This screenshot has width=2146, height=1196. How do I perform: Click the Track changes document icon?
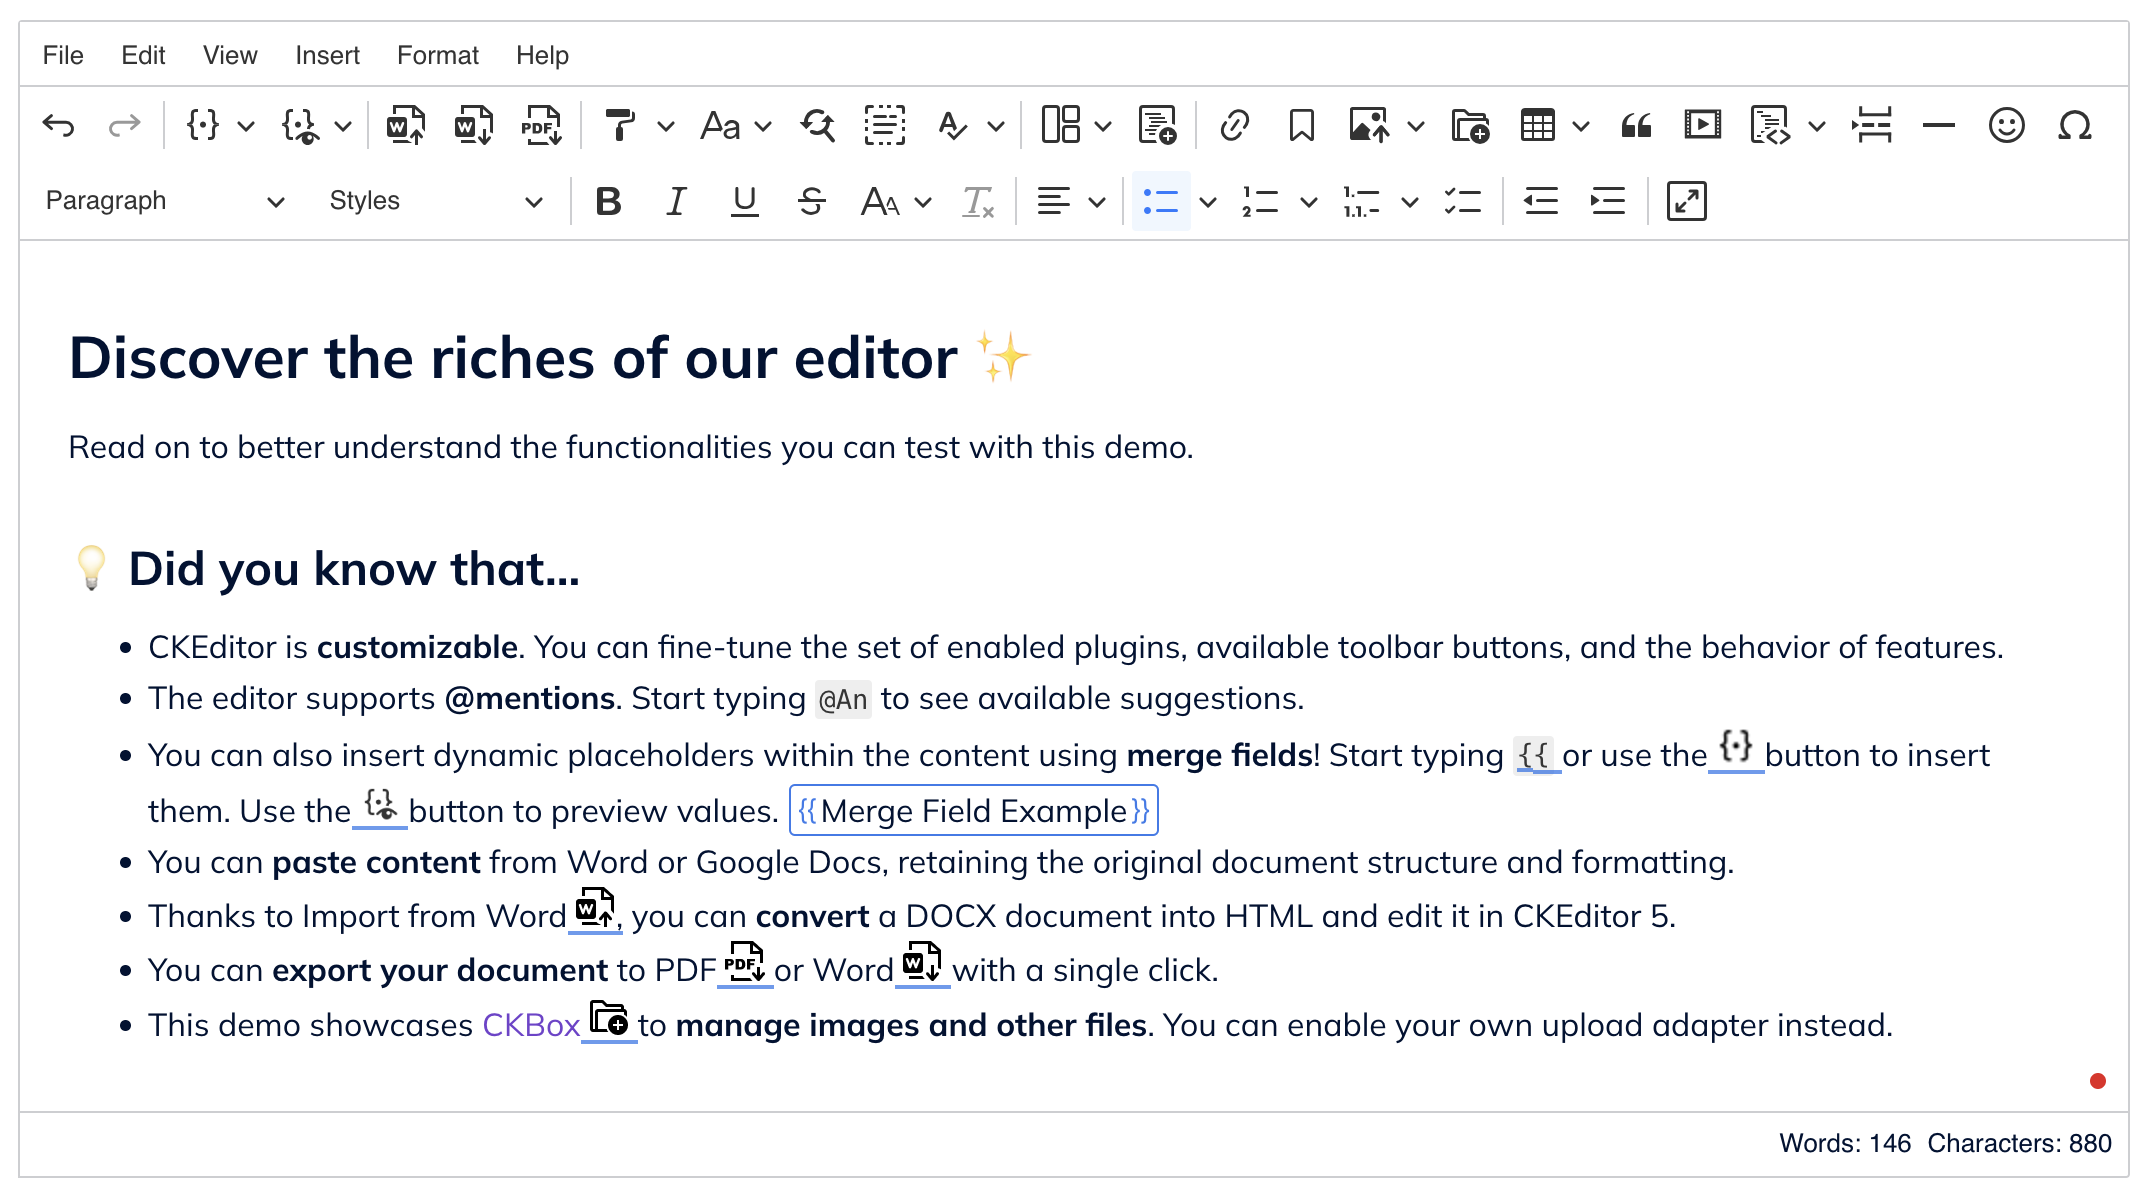click(1158, 126)
